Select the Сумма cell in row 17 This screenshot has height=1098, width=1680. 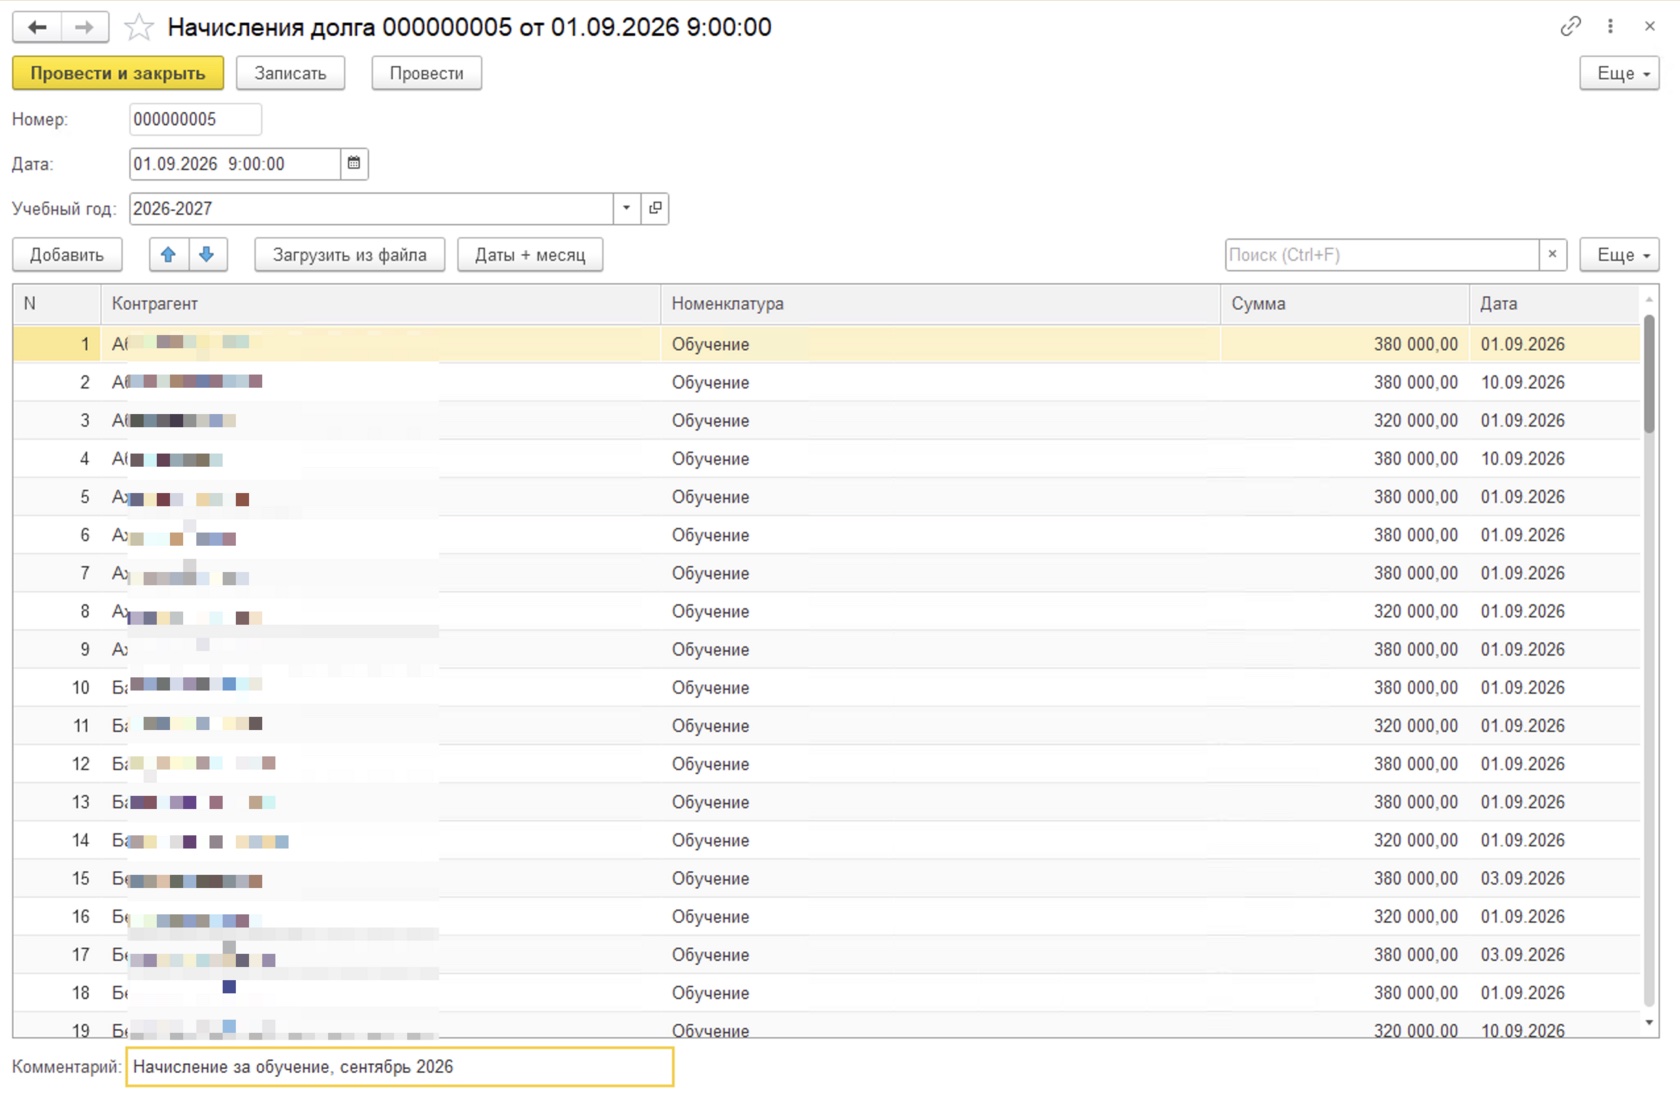coord(1344,955)
